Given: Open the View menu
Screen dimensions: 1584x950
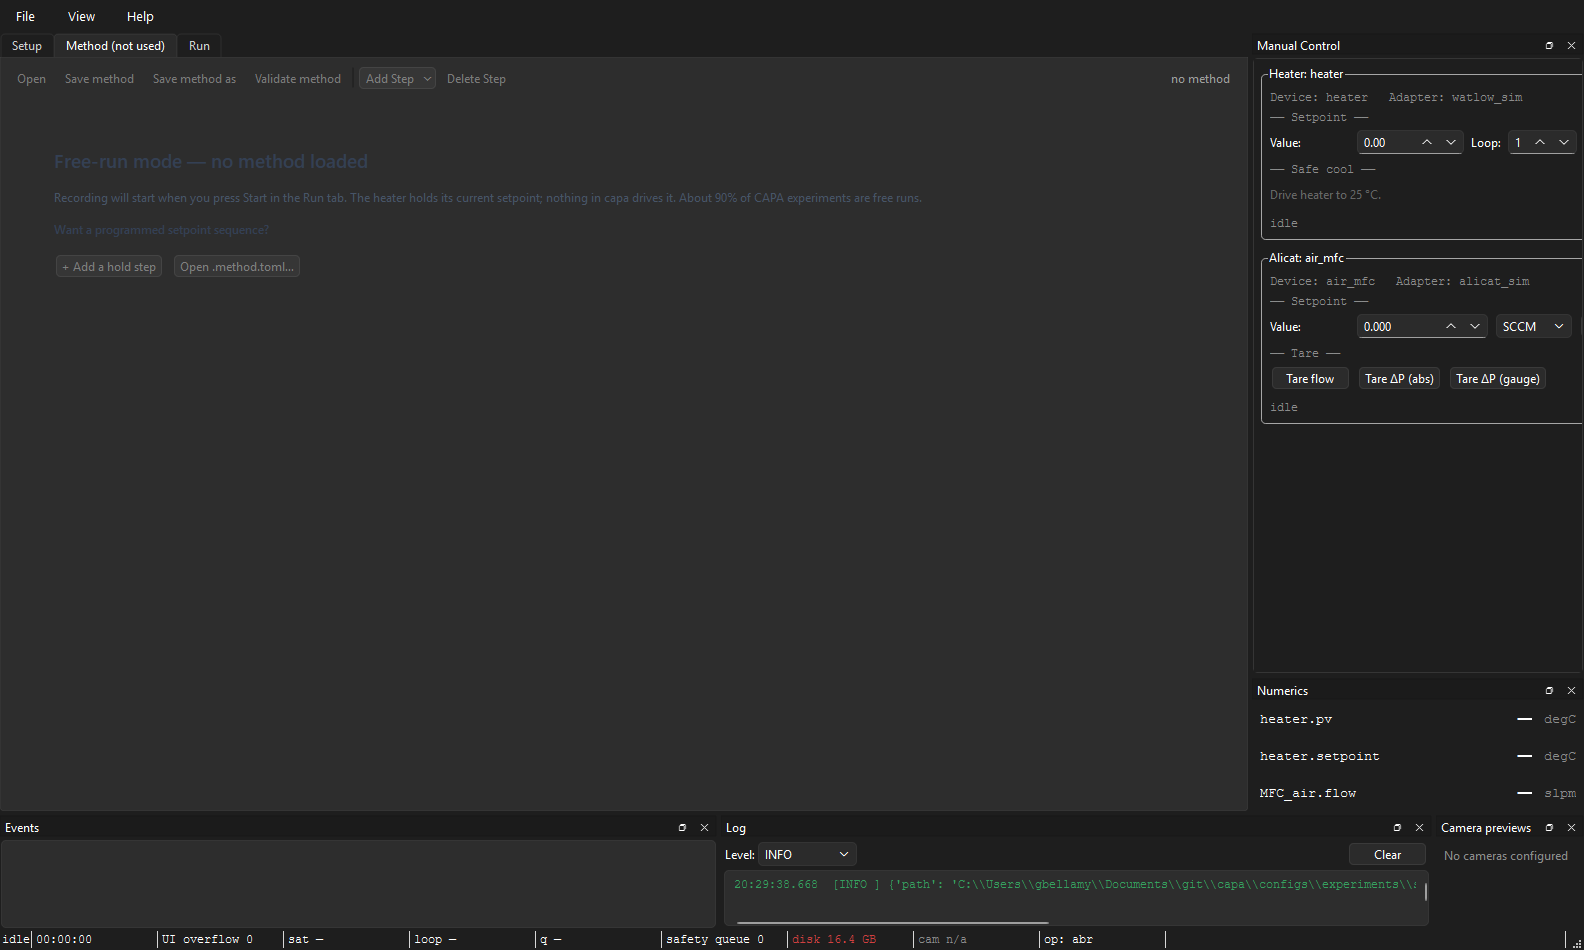Looking at the screenshot, I should pyautogui.click(x=81, y=17).
